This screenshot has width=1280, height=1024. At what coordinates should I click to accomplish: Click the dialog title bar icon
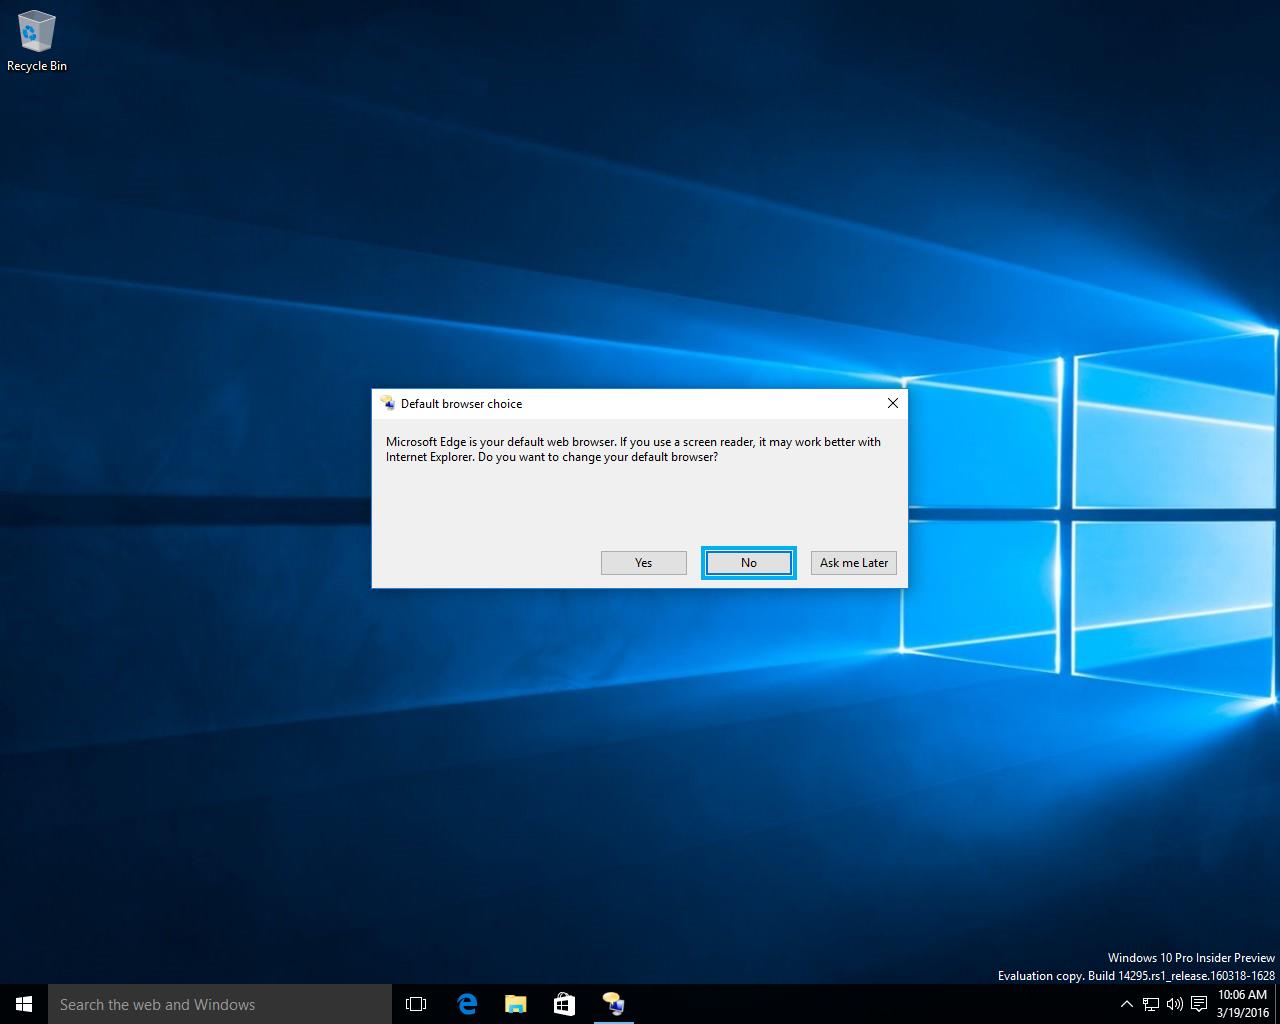pos(388,403)
